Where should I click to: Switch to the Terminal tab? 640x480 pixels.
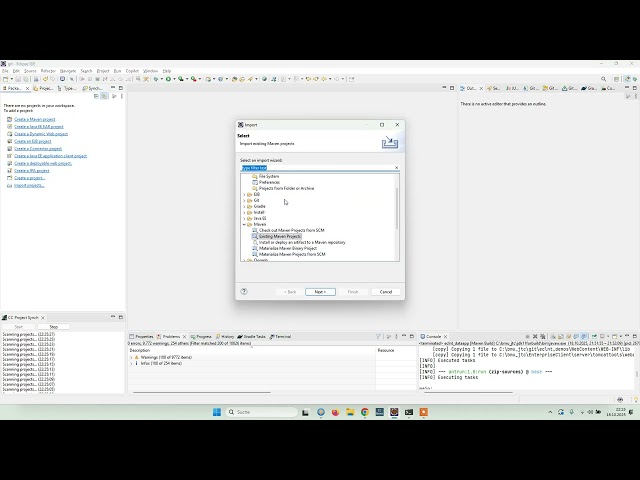[x=280, y=337]
